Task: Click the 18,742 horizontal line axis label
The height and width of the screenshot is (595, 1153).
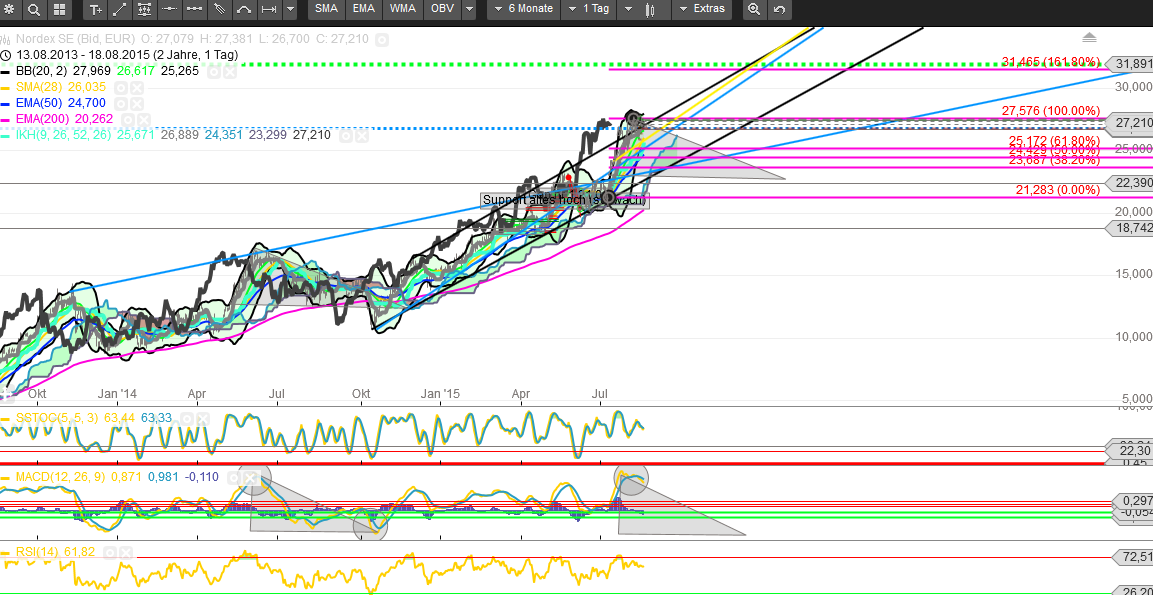Action: pos(1129,229)
